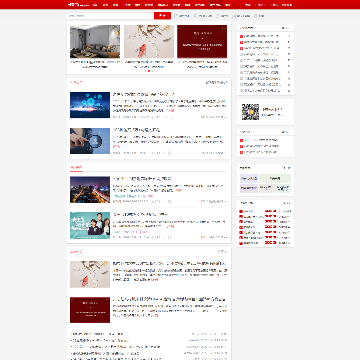Focus the search input field
Screen dimensions: 360x360
coord(110,16)
